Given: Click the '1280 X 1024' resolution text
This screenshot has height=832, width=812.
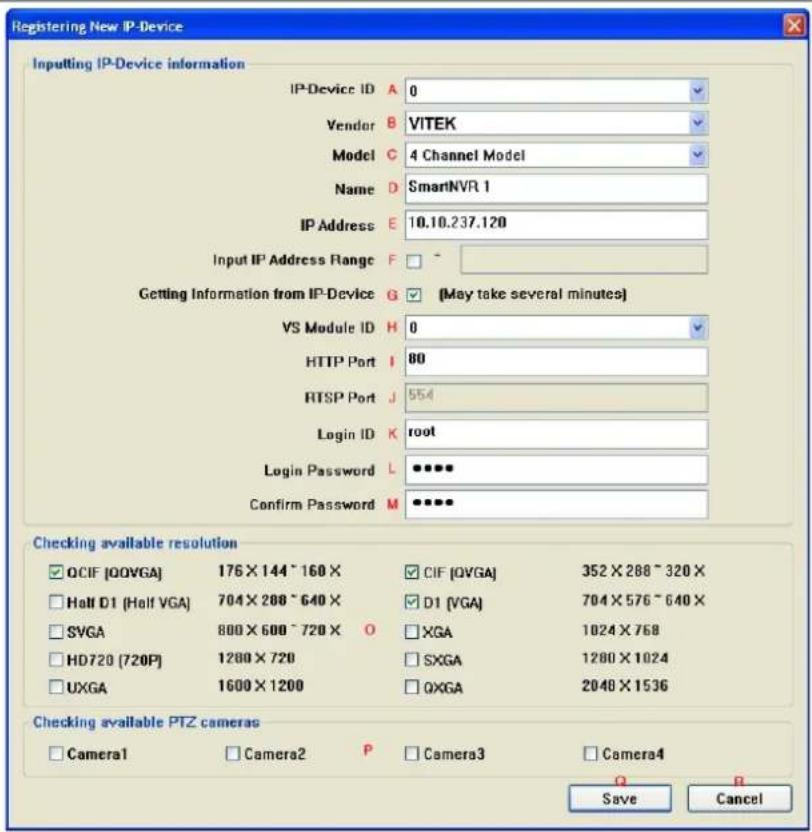Looking at the screenshot, I should [x=625, y=658].
